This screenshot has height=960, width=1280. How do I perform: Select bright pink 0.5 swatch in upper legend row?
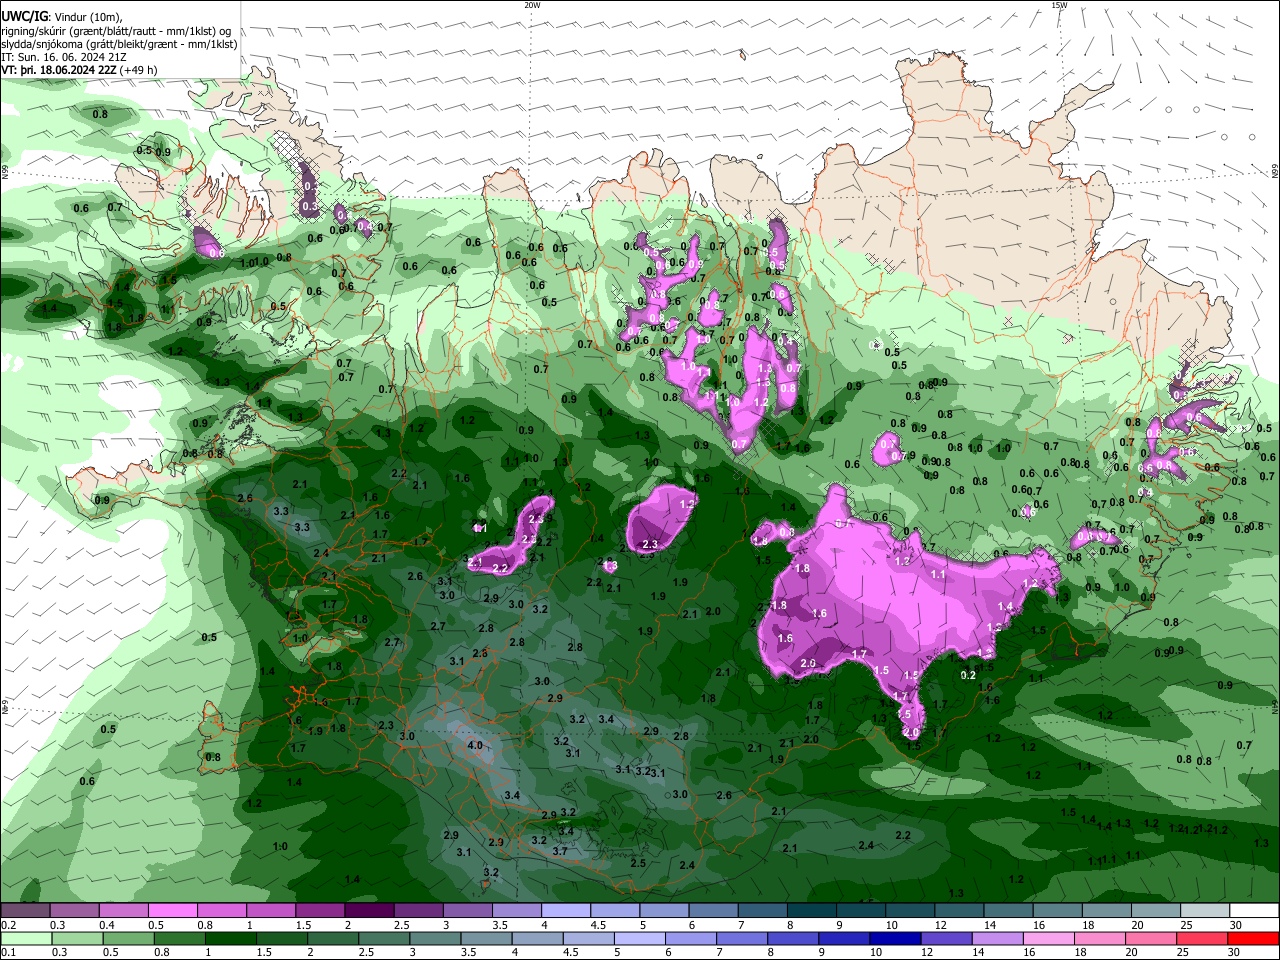[172, 911]
